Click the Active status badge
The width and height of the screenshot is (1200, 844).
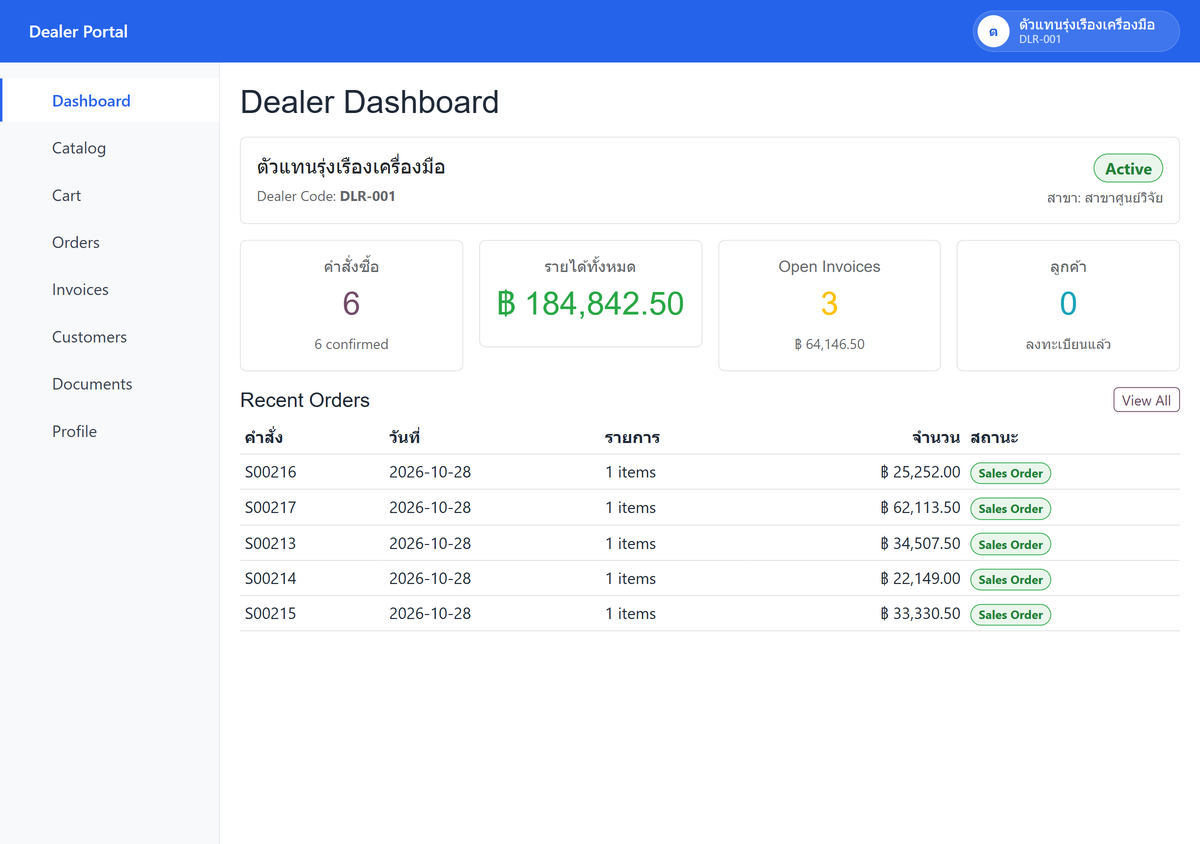tap(1128, 169)
